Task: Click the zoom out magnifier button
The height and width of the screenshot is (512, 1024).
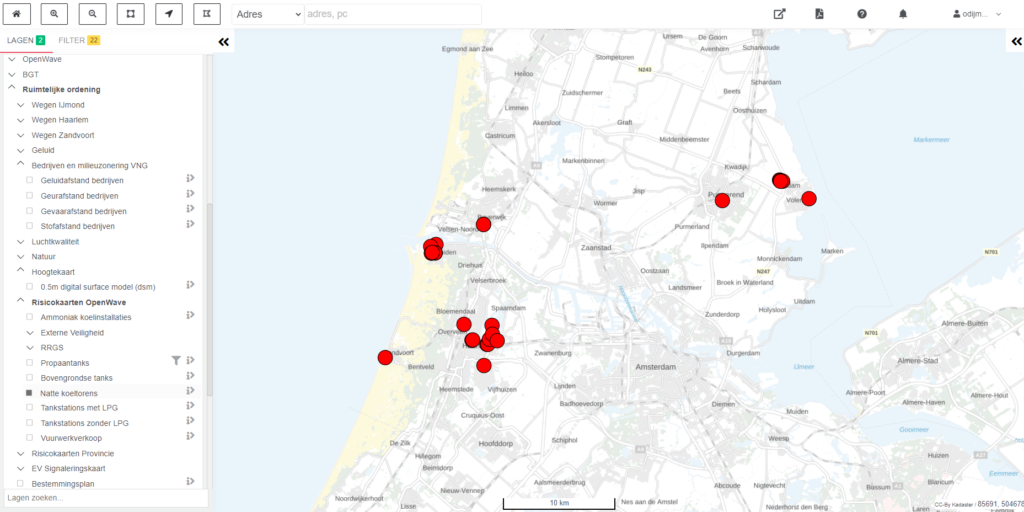Action: [x=93, y=14]
